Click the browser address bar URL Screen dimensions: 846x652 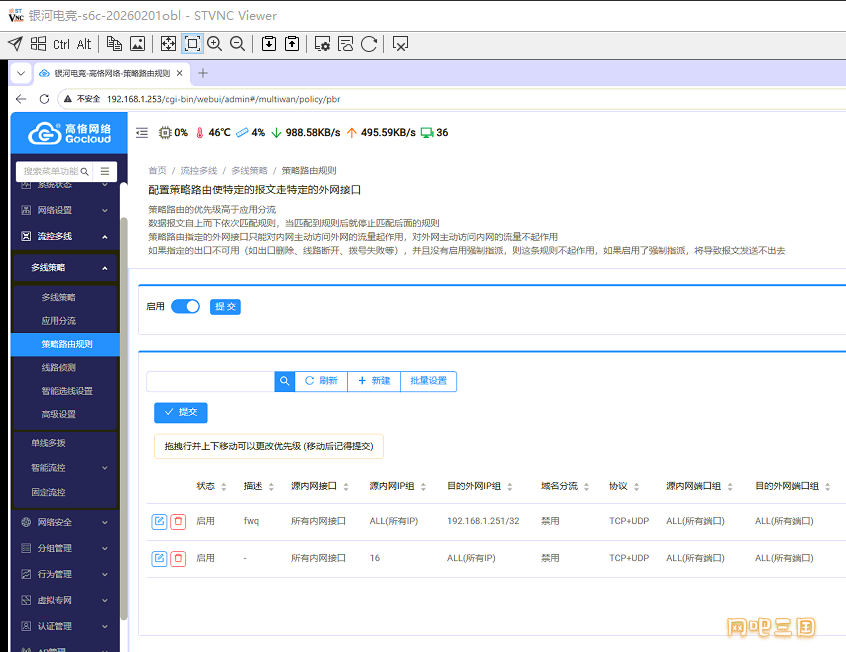pos(223,99)
